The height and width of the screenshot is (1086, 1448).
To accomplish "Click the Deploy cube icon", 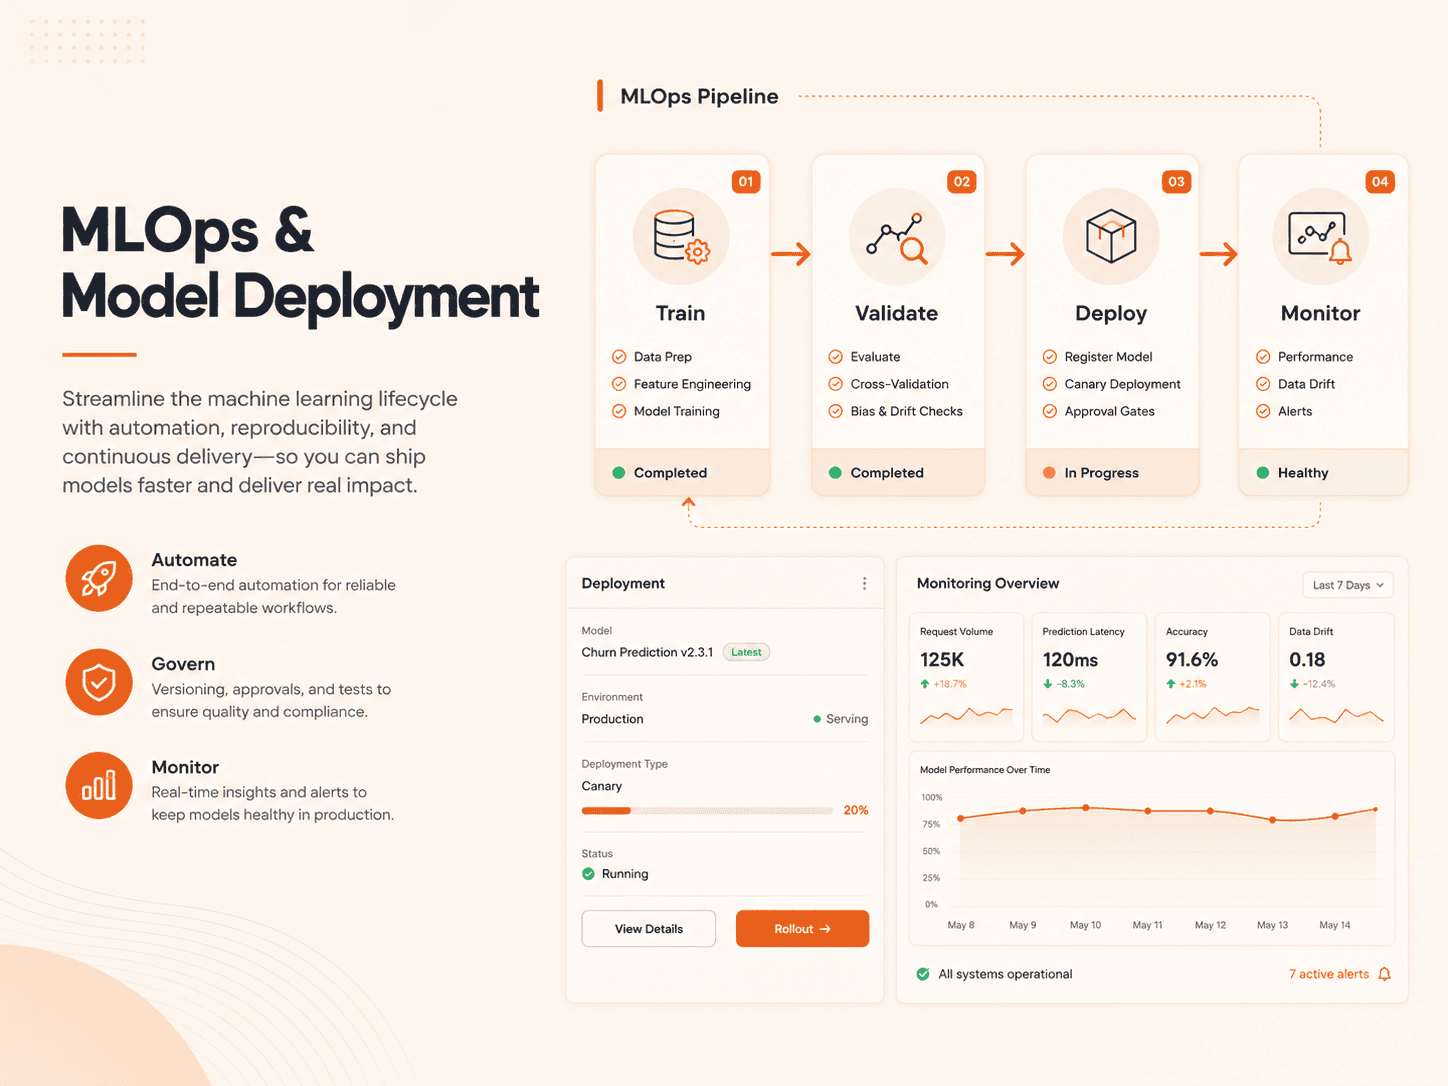I will [1111, 236].
